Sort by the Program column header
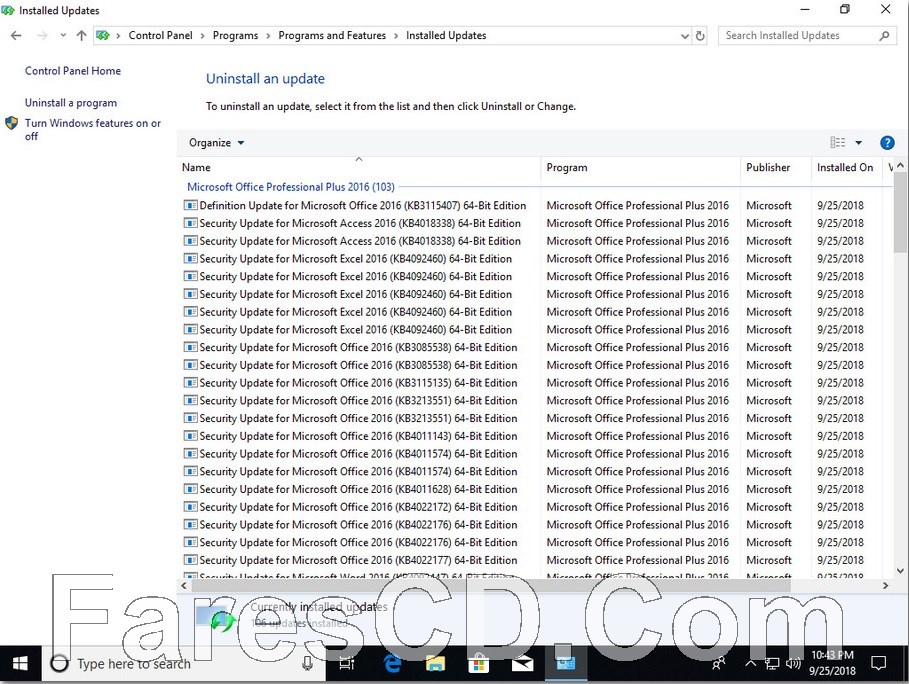This screenshot has height=684, width=909. click(x=641, y=168)
